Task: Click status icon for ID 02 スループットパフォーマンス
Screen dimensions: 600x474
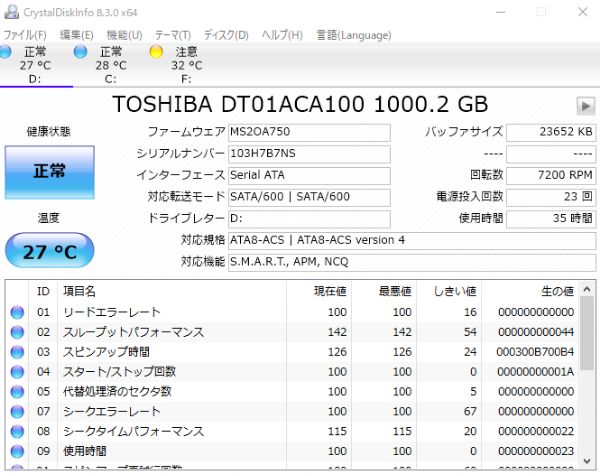Action: point(17,332)
